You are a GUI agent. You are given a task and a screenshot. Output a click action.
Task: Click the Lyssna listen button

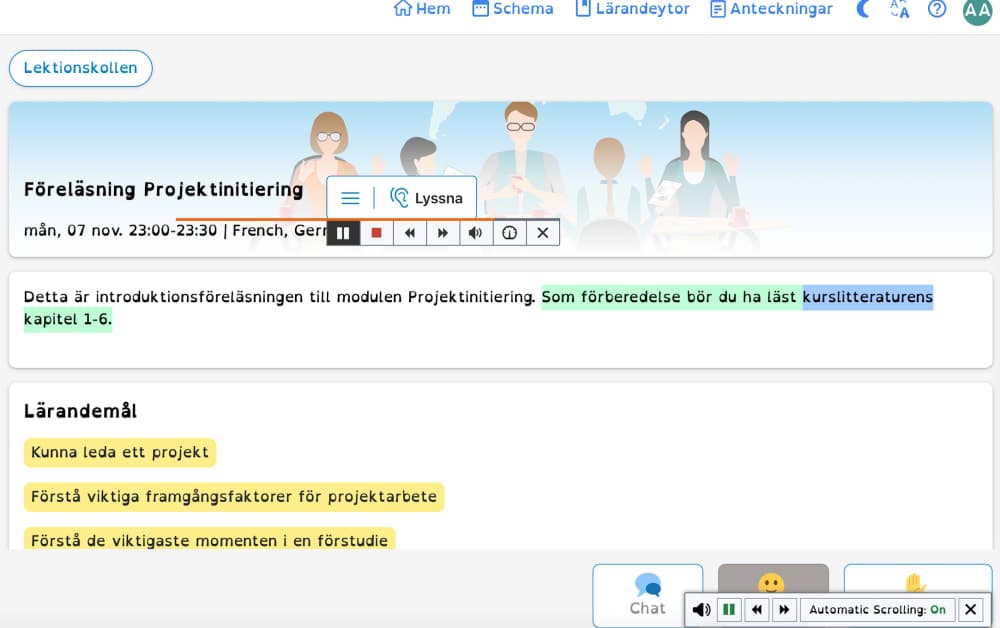427,198
